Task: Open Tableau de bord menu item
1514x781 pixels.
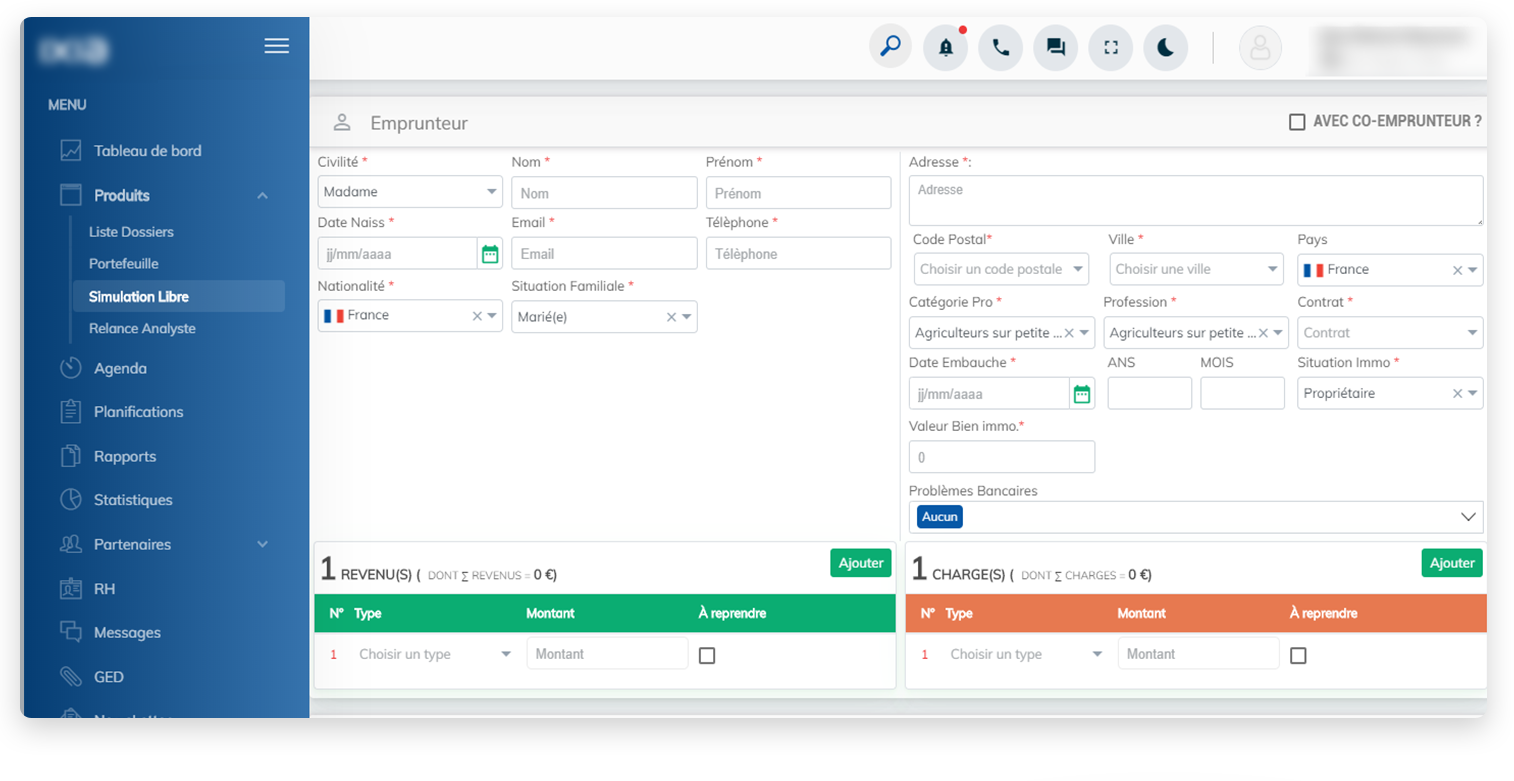Action: (147, 151)
